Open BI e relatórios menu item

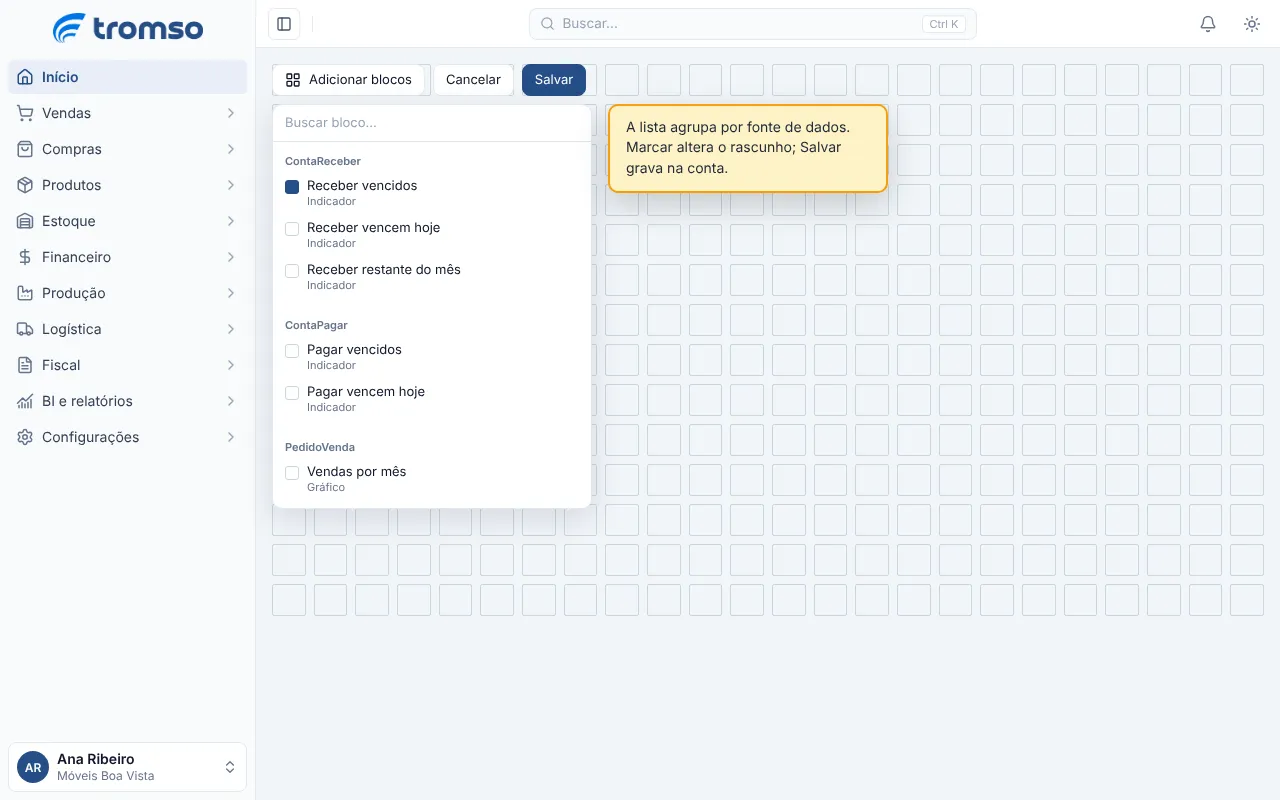128,401
